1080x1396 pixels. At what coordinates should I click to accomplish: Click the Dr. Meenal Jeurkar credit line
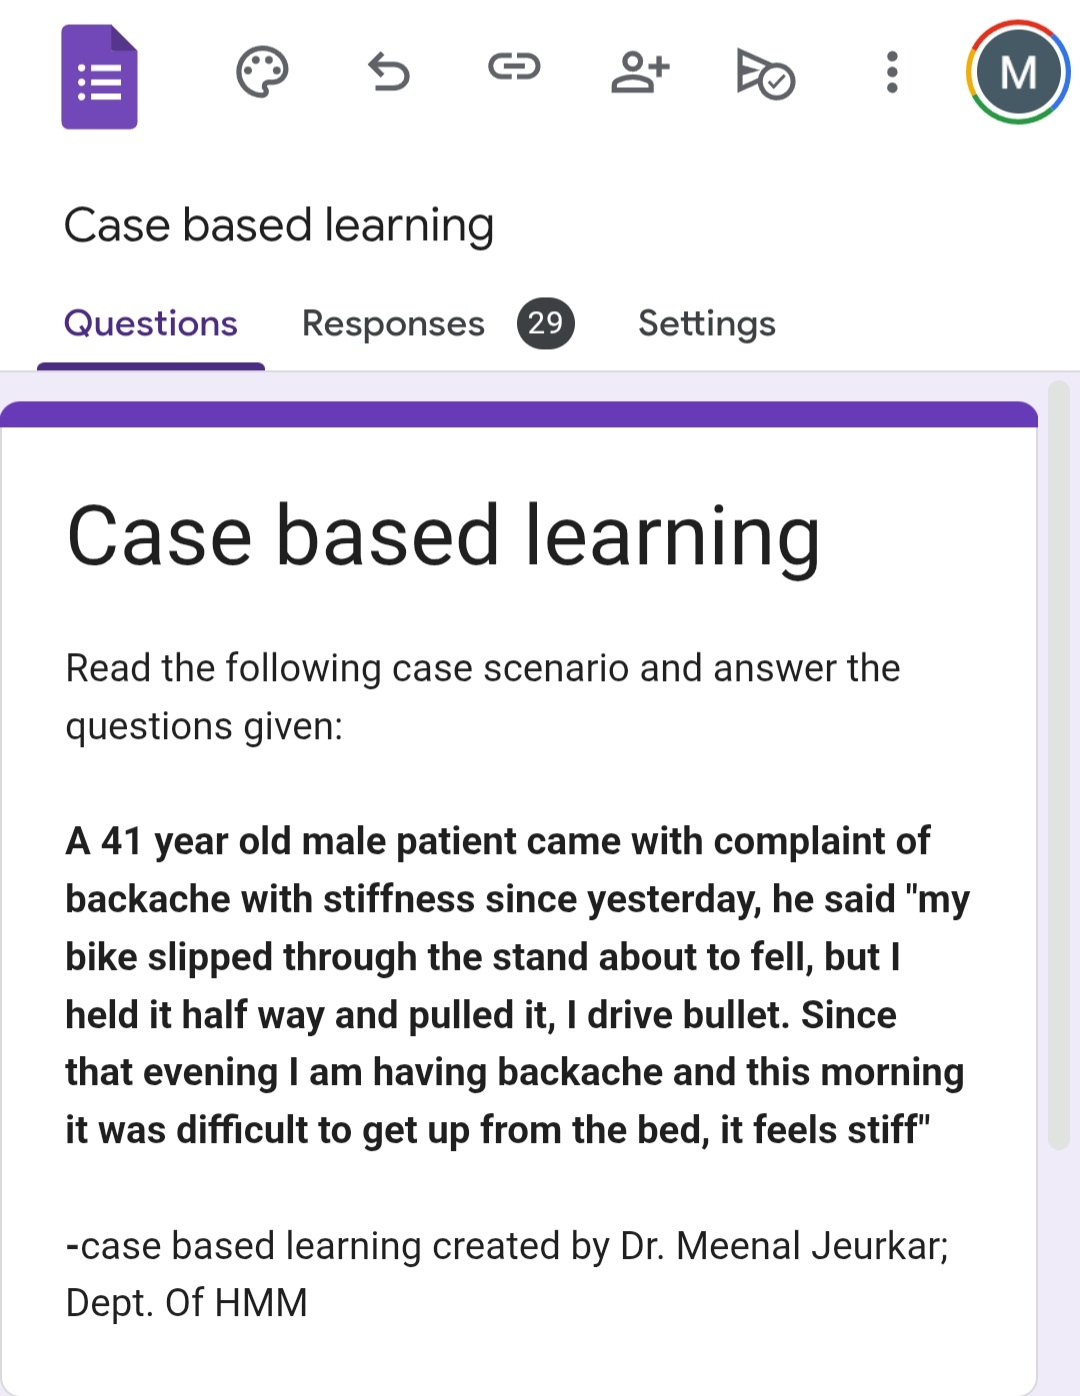[x=506, y=1246]
